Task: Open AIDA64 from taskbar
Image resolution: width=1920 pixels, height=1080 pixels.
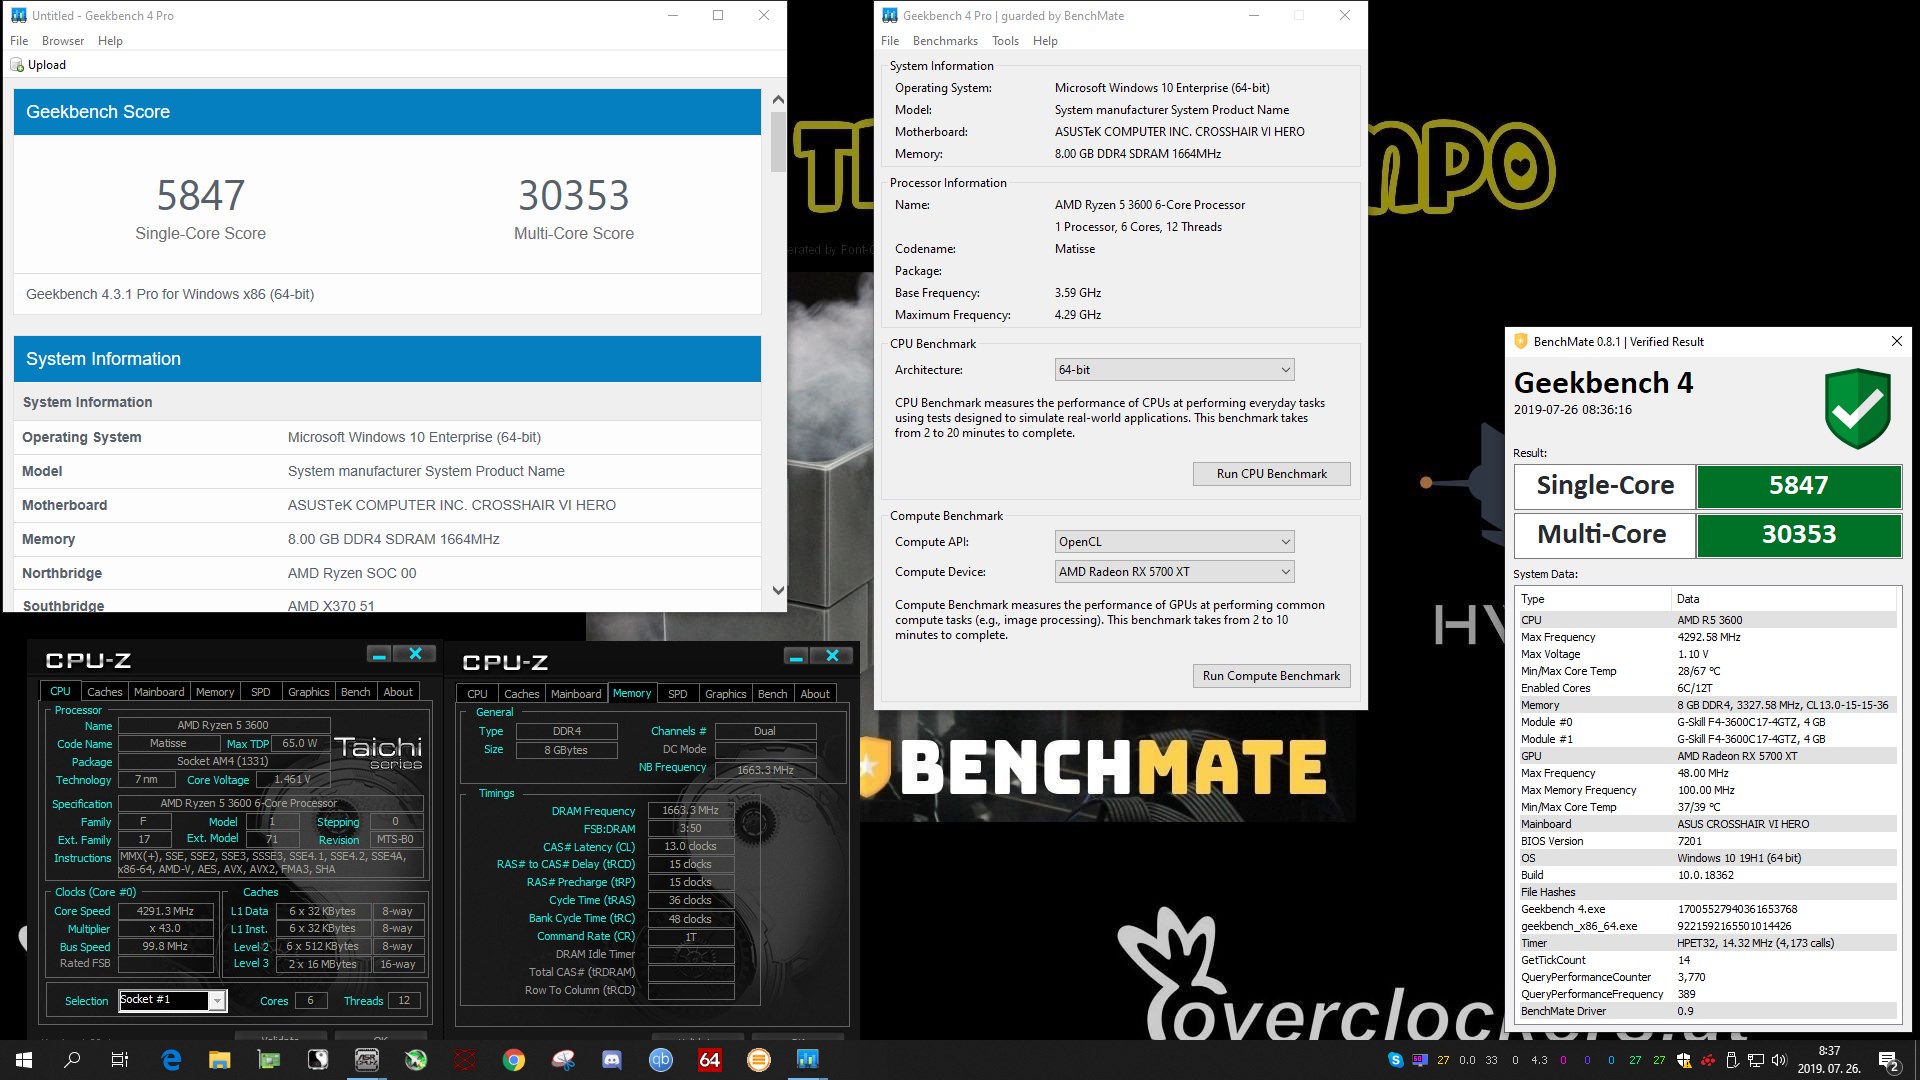Action: (x=710, y=1060)
